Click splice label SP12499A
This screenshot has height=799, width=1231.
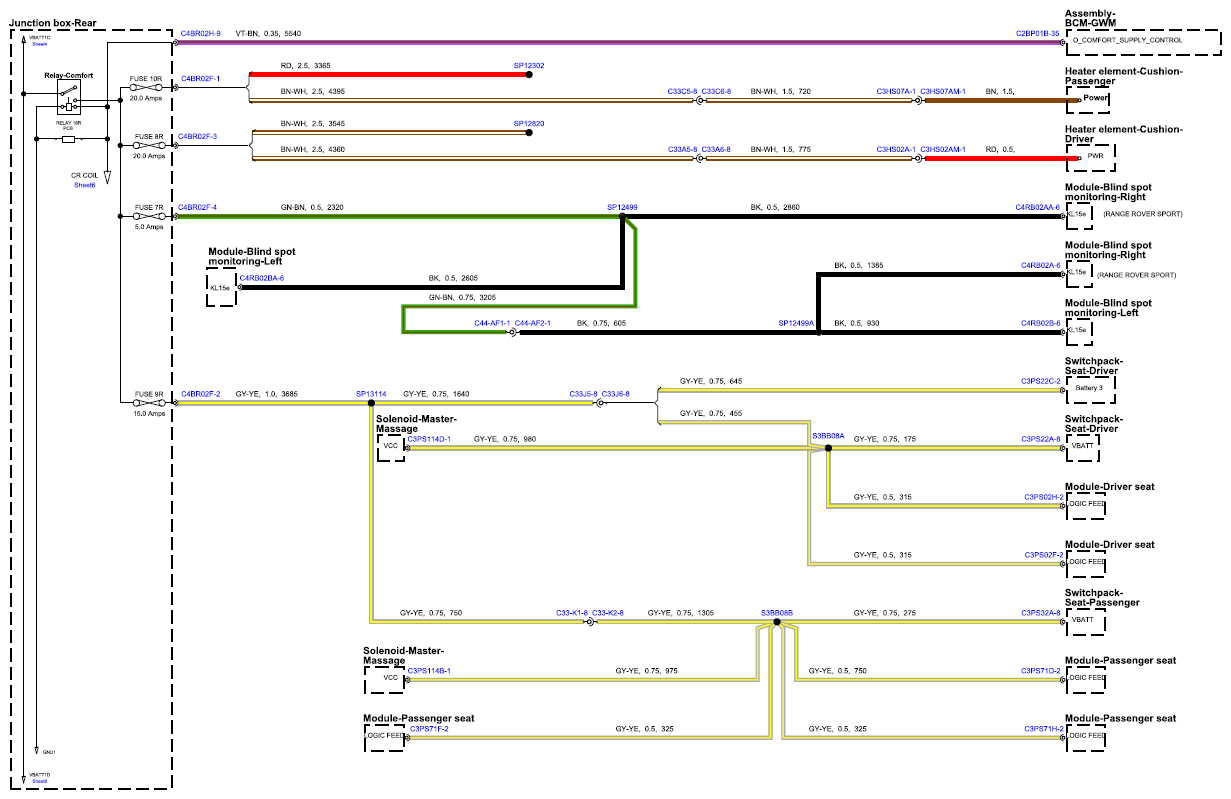pos(797,323)
